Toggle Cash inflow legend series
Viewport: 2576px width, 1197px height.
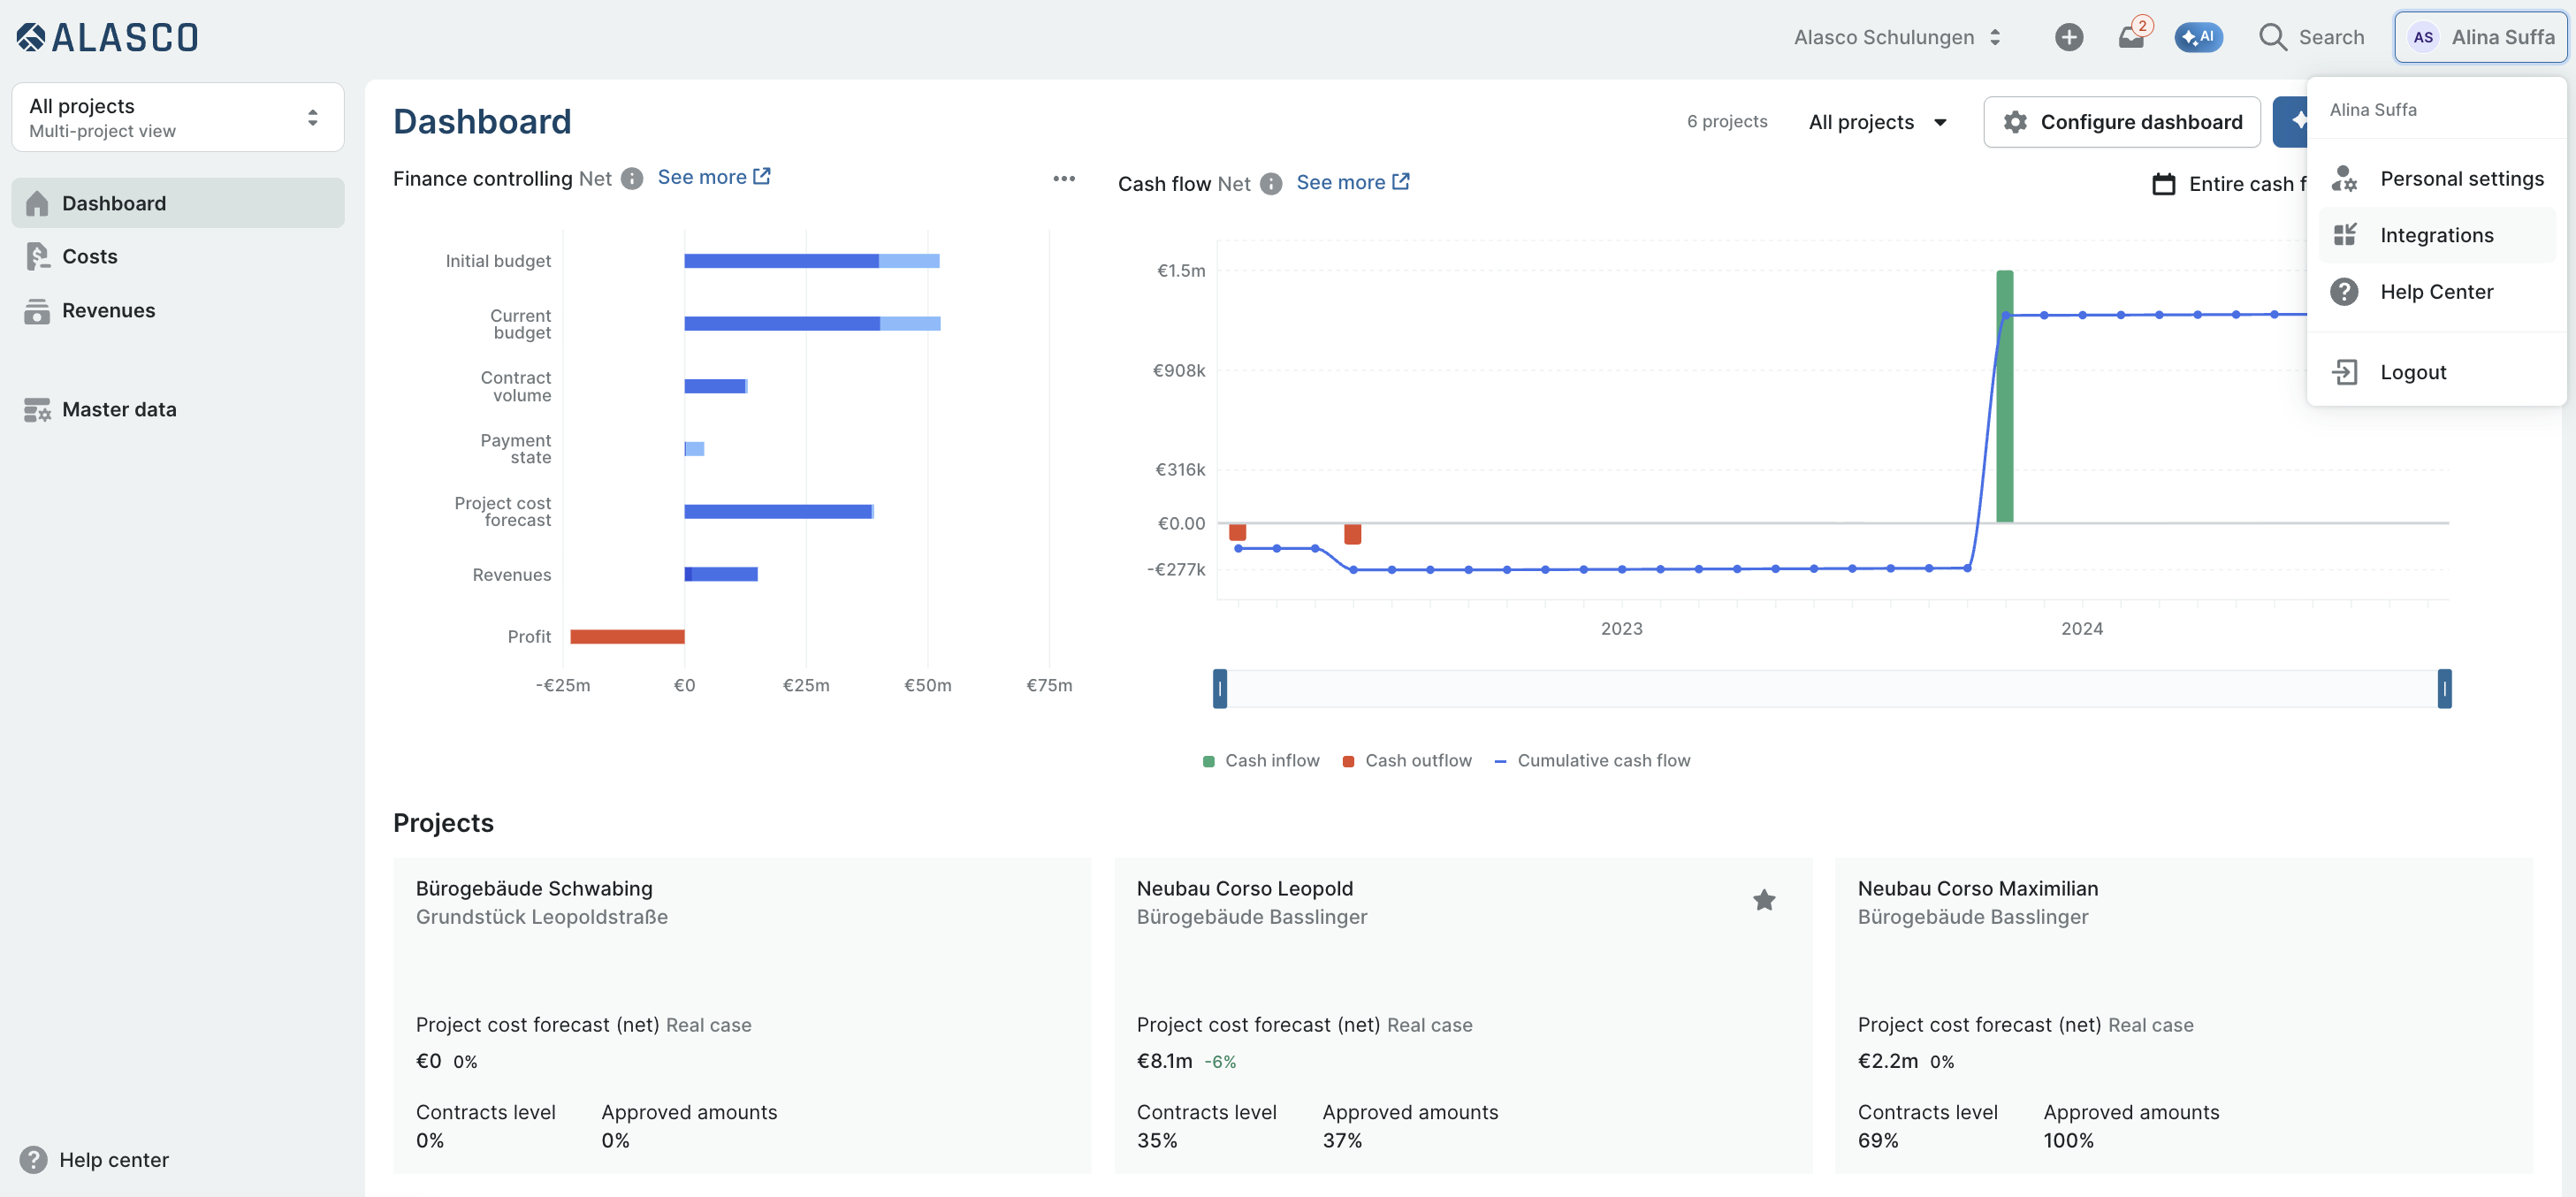pos(1261,760)
